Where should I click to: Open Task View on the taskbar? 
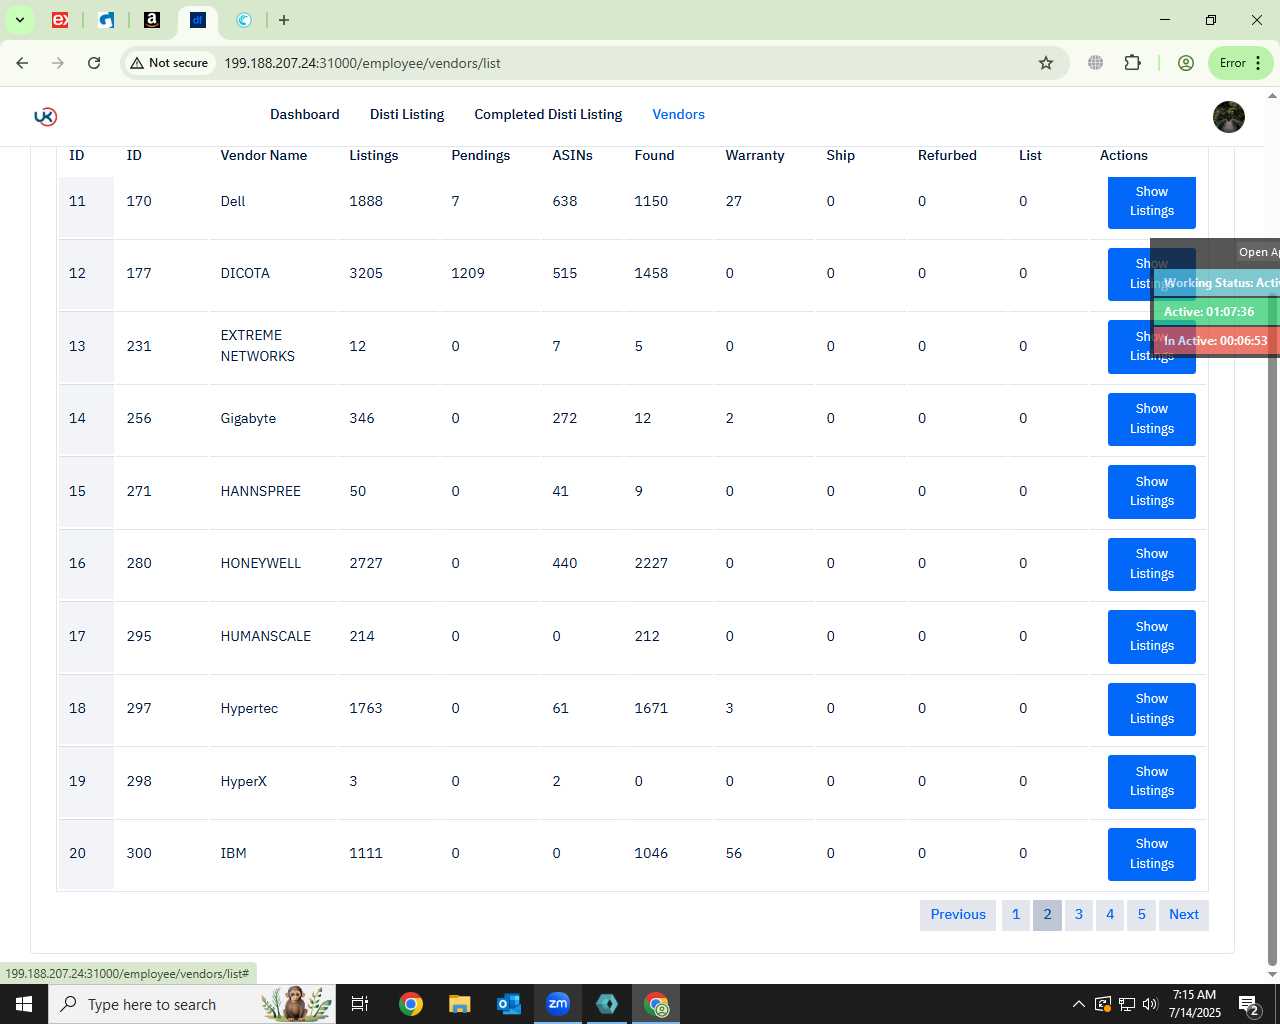tap(360, 1004)
